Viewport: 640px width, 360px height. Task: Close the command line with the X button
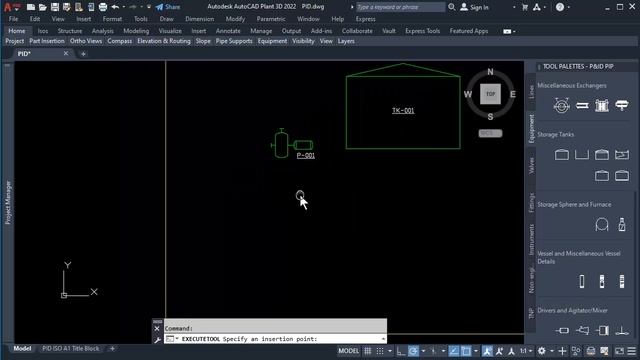(157, 329)
